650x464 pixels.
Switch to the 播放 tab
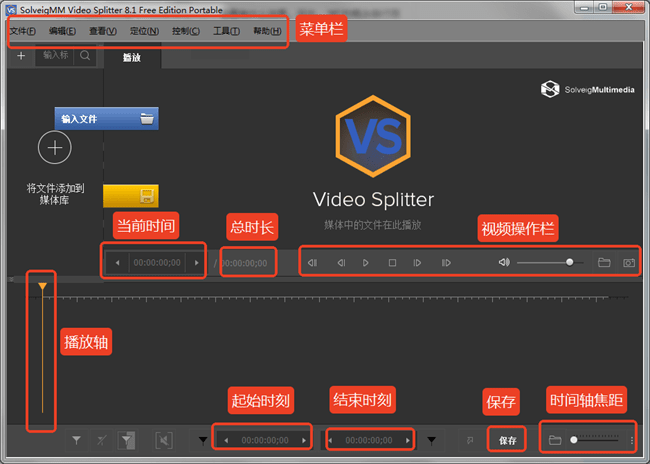click(132, 58)
